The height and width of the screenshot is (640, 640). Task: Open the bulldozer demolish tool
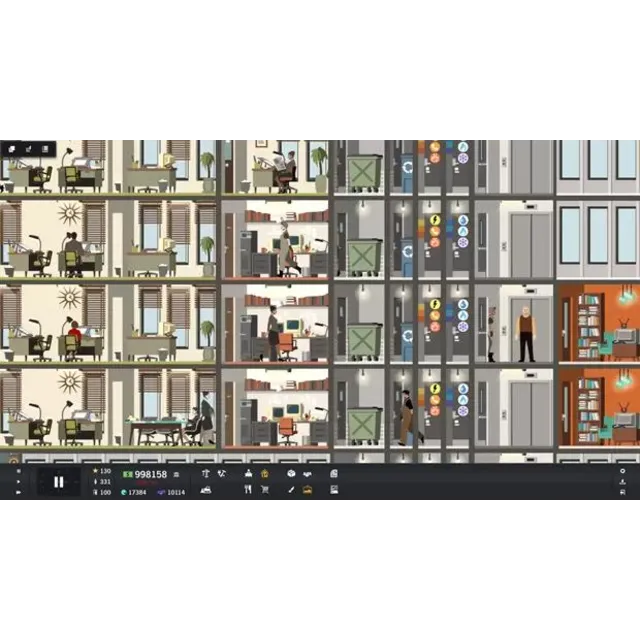pos(206,490)
